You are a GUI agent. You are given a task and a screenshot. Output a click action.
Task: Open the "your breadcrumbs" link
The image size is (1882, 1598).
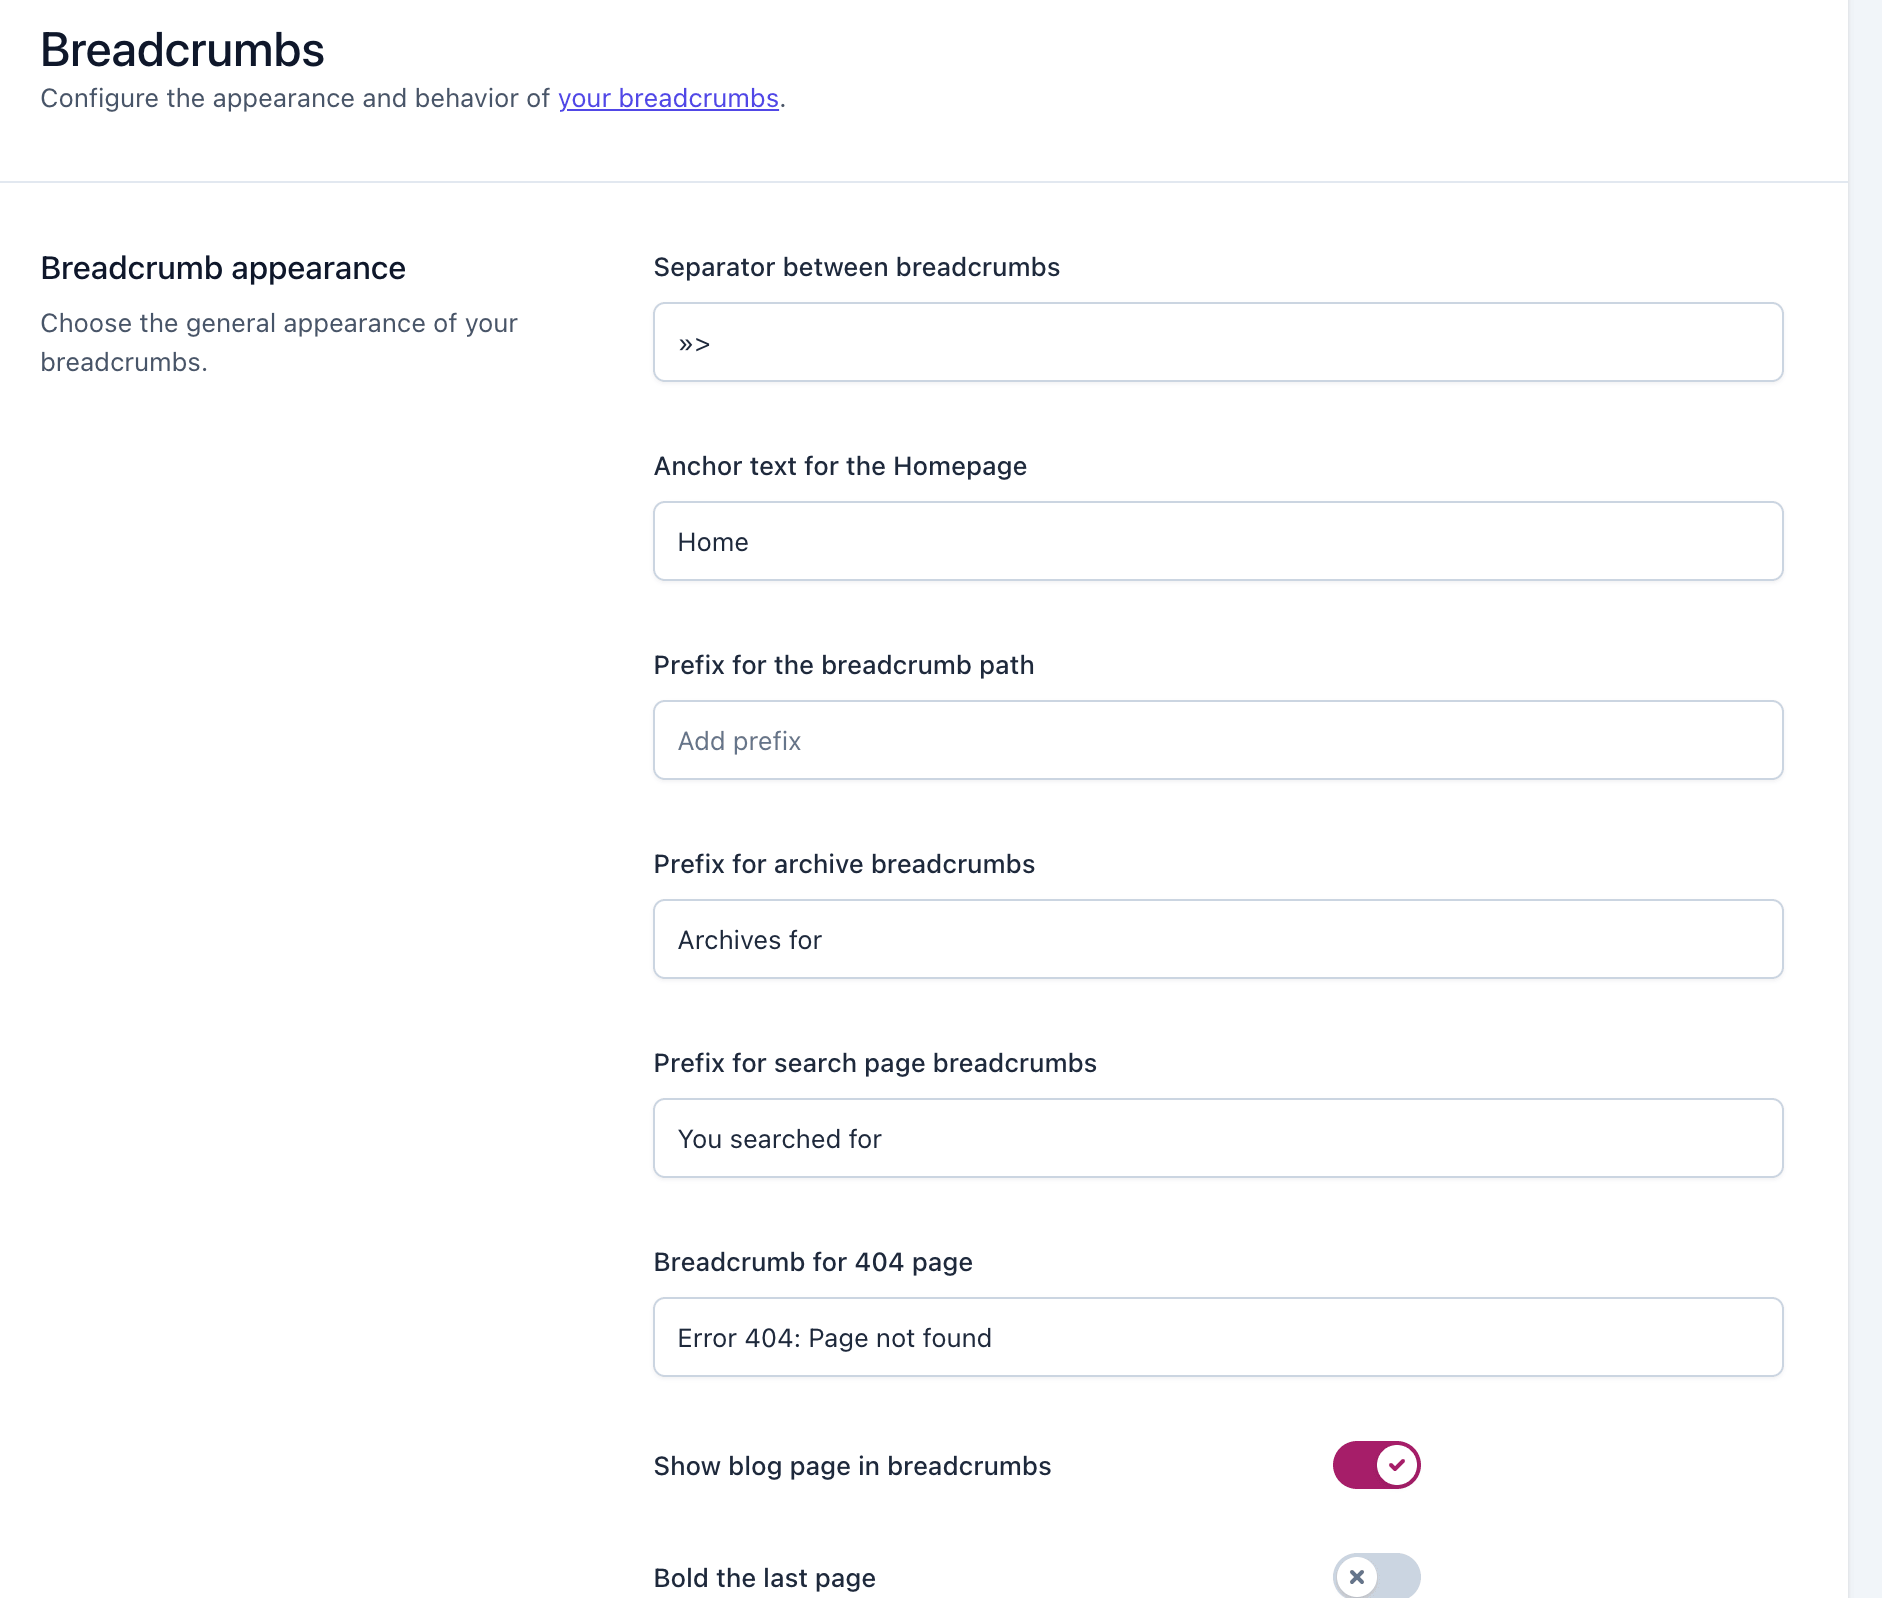(x=668, y=98)
